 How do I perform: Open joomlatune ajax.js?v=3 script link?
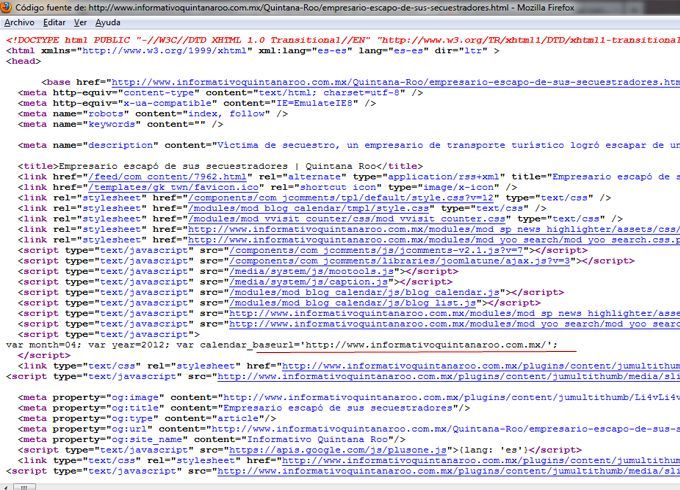tap(399, 261)
